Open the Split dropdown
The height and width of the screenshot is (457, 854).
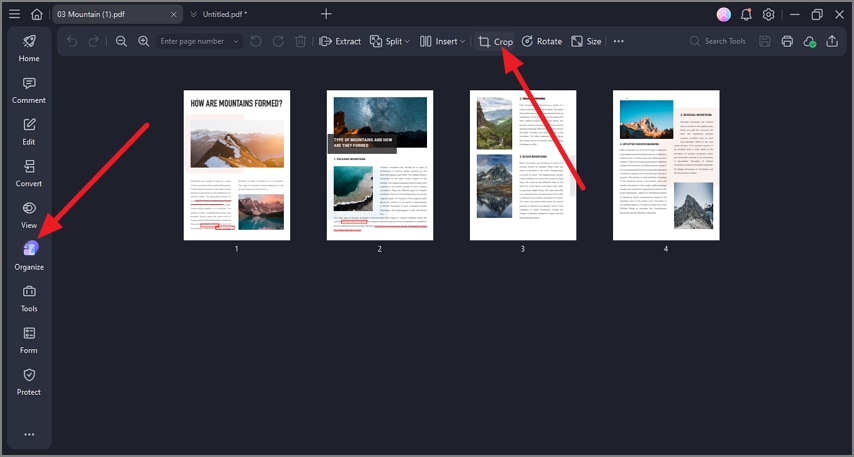pyautogui.click(x=389, y=41)
